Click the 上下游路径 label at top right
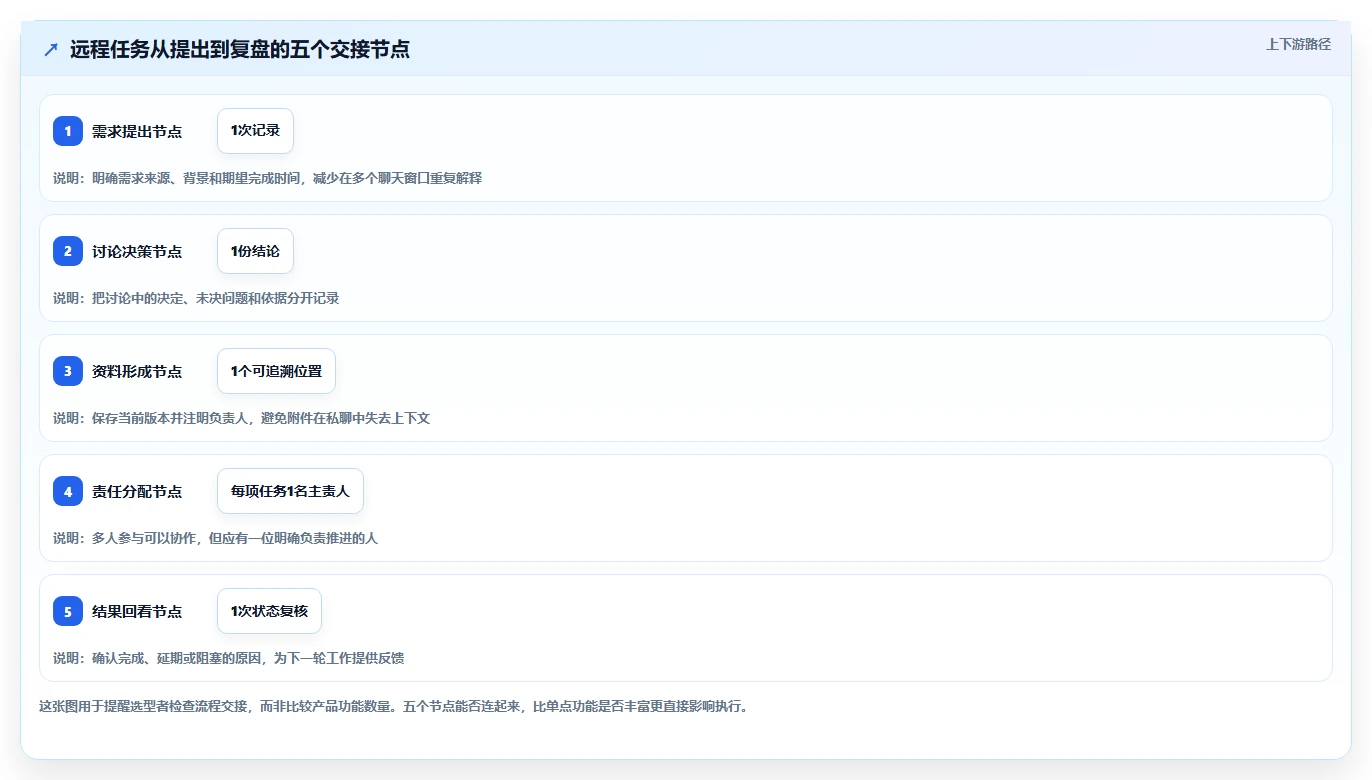This screenshot has width=1372, height=780. [1298, 44]
